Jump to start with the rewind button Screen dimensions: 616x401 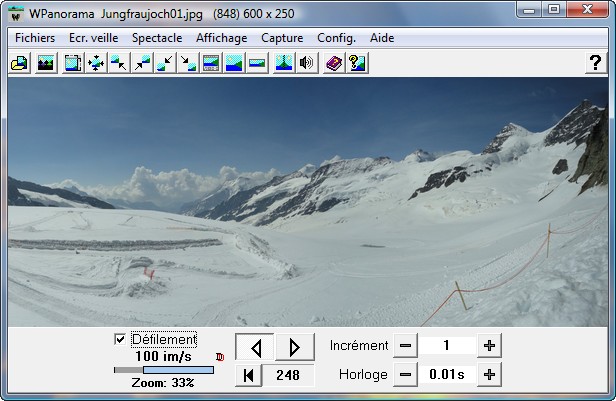pyautogui.click(x=248, y=375)
